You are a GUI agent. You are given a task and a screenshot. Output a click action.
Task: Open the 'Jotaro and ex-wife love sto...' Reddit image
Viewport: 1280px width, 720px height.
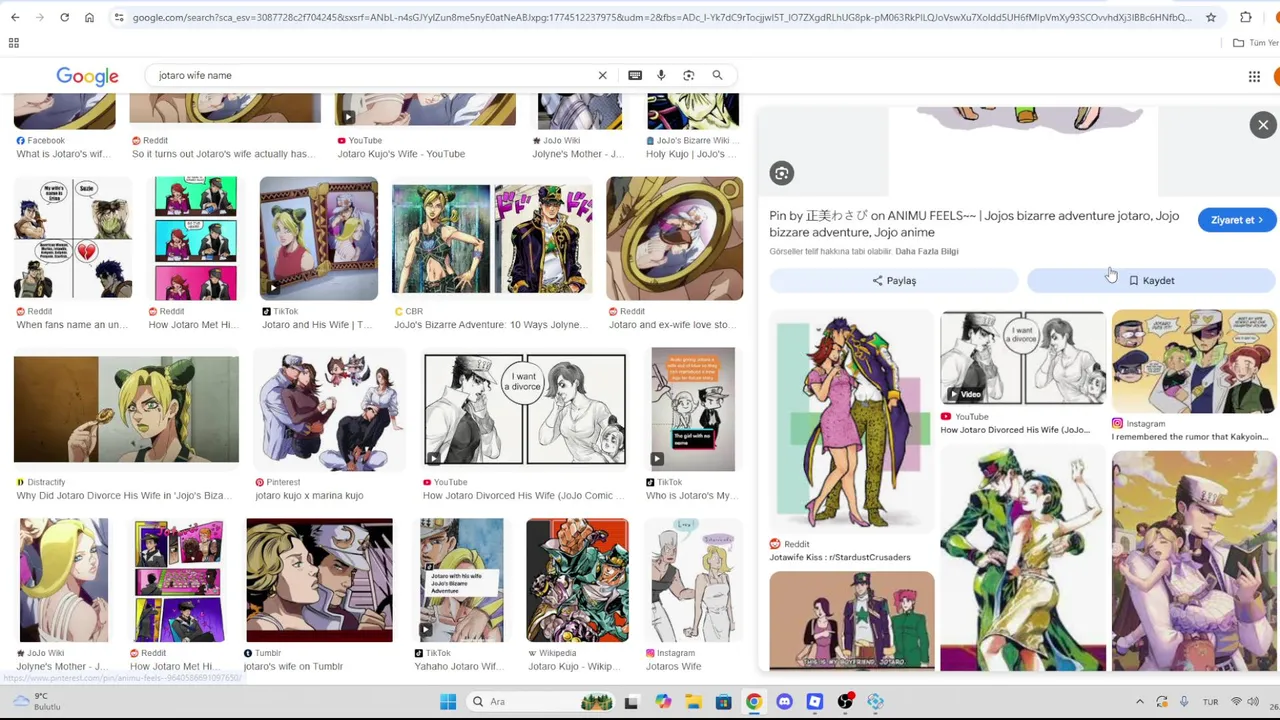pyautogui.click(x=675, y=238)
